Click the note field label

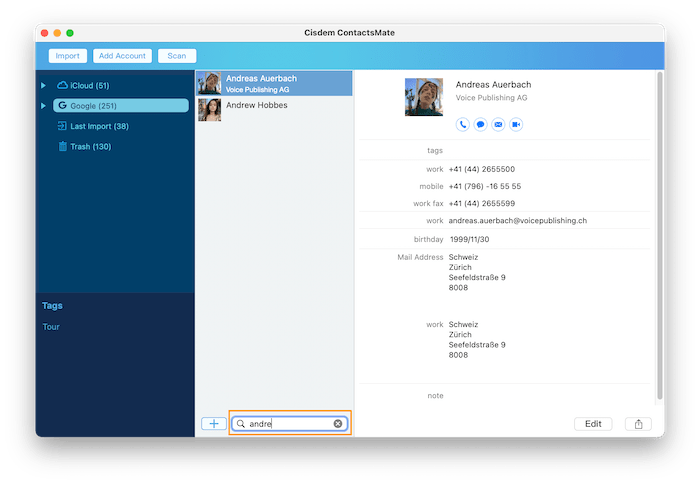pos(435,396)
